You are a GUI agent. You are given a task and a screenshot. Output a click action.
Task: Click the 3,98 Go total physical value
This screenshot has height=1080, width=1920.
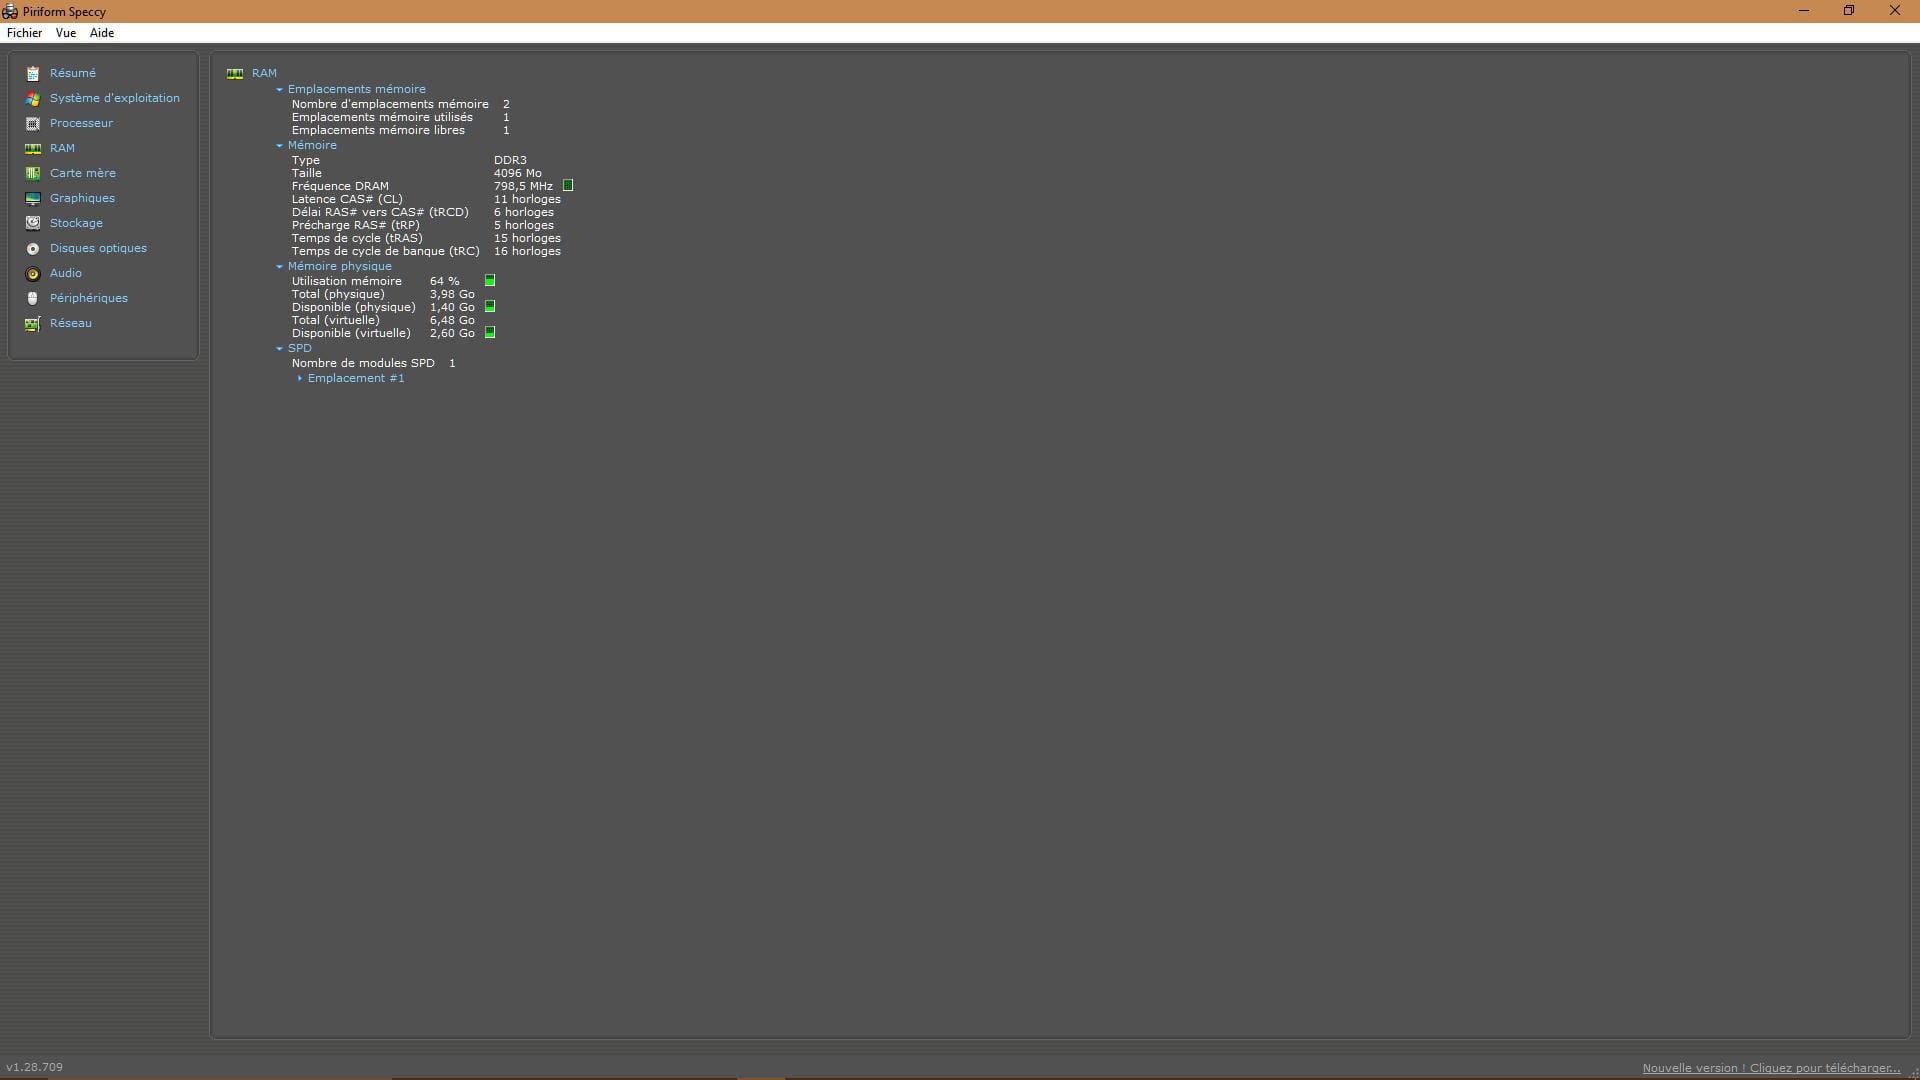452,294
